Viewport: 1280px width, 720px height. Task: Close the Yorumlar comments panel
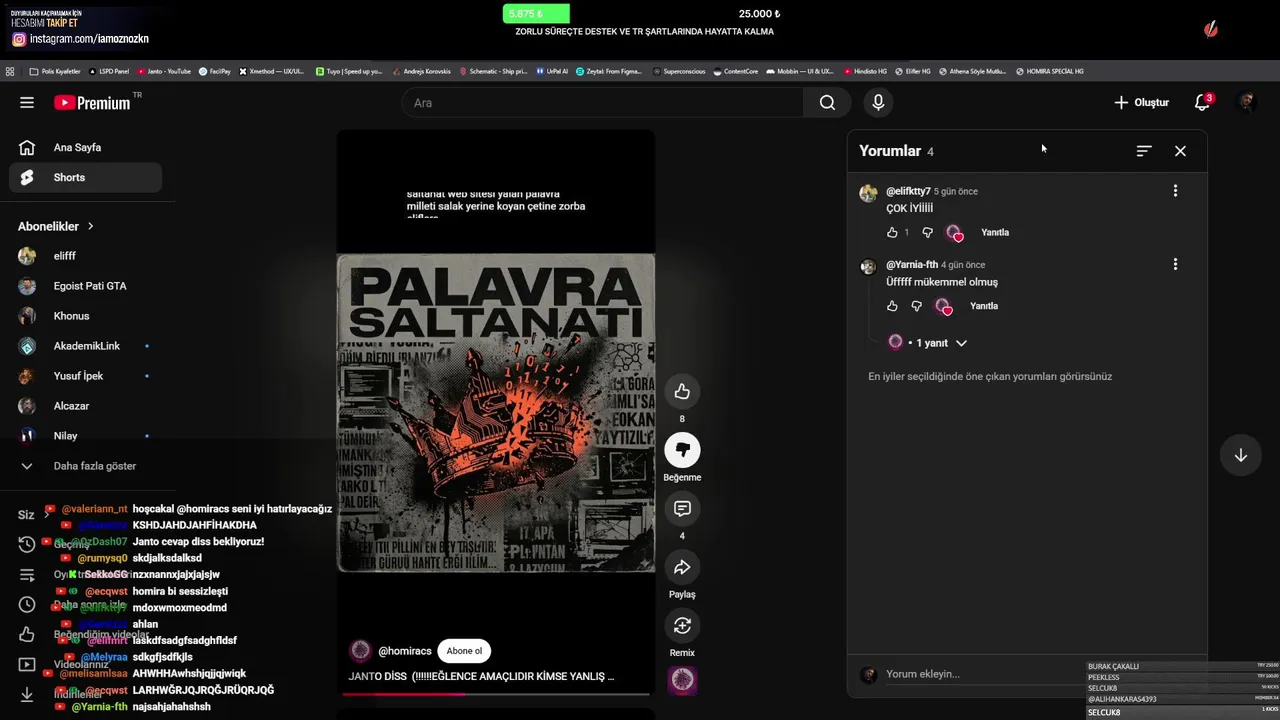tap(1180, 151)
